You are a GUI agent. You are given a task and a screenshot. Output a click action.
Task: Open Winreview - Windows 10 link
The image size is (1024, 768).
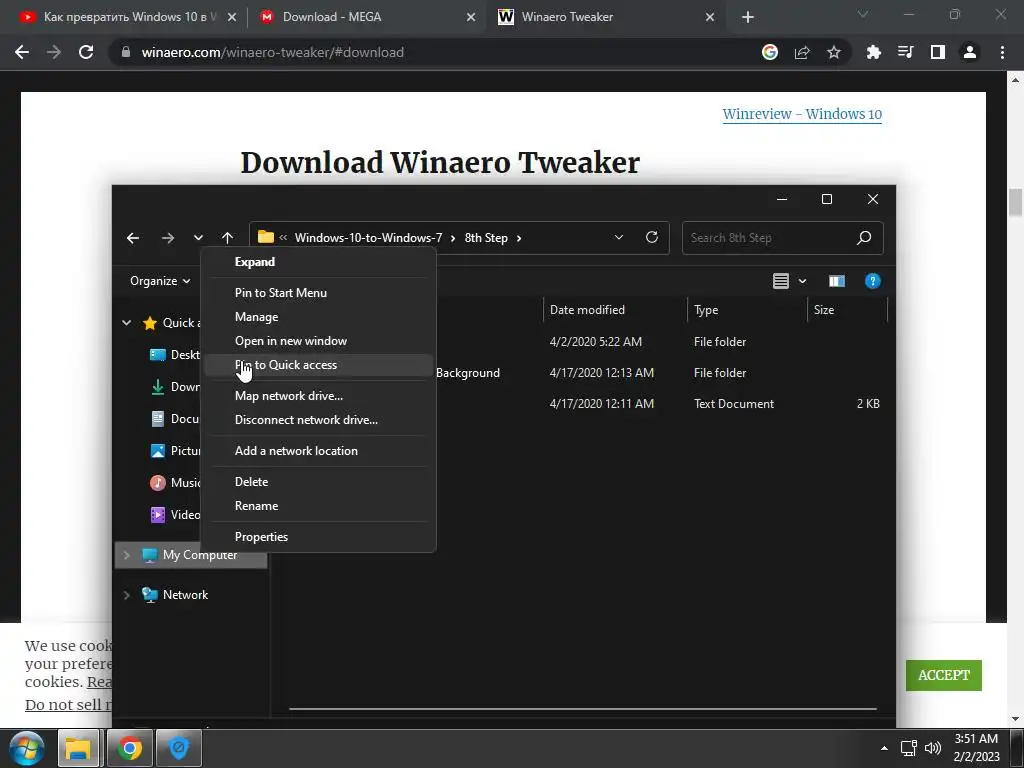pyautogui.click(x=802, y=114)
